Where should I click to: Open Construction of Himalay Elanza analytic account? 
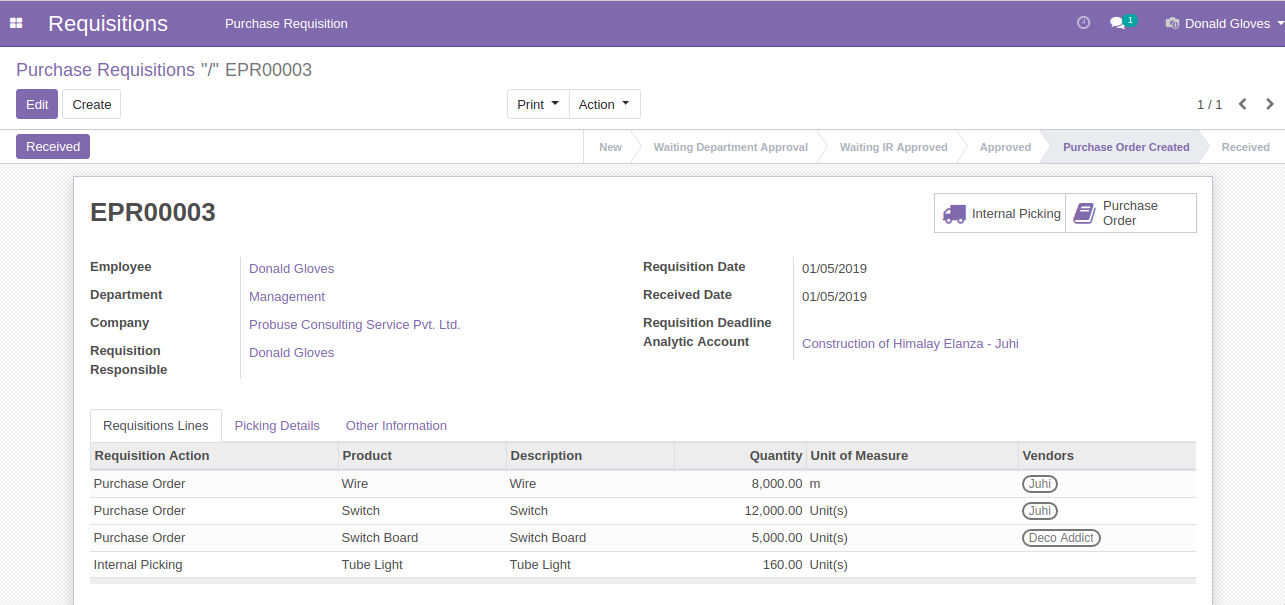coord(910,343)
